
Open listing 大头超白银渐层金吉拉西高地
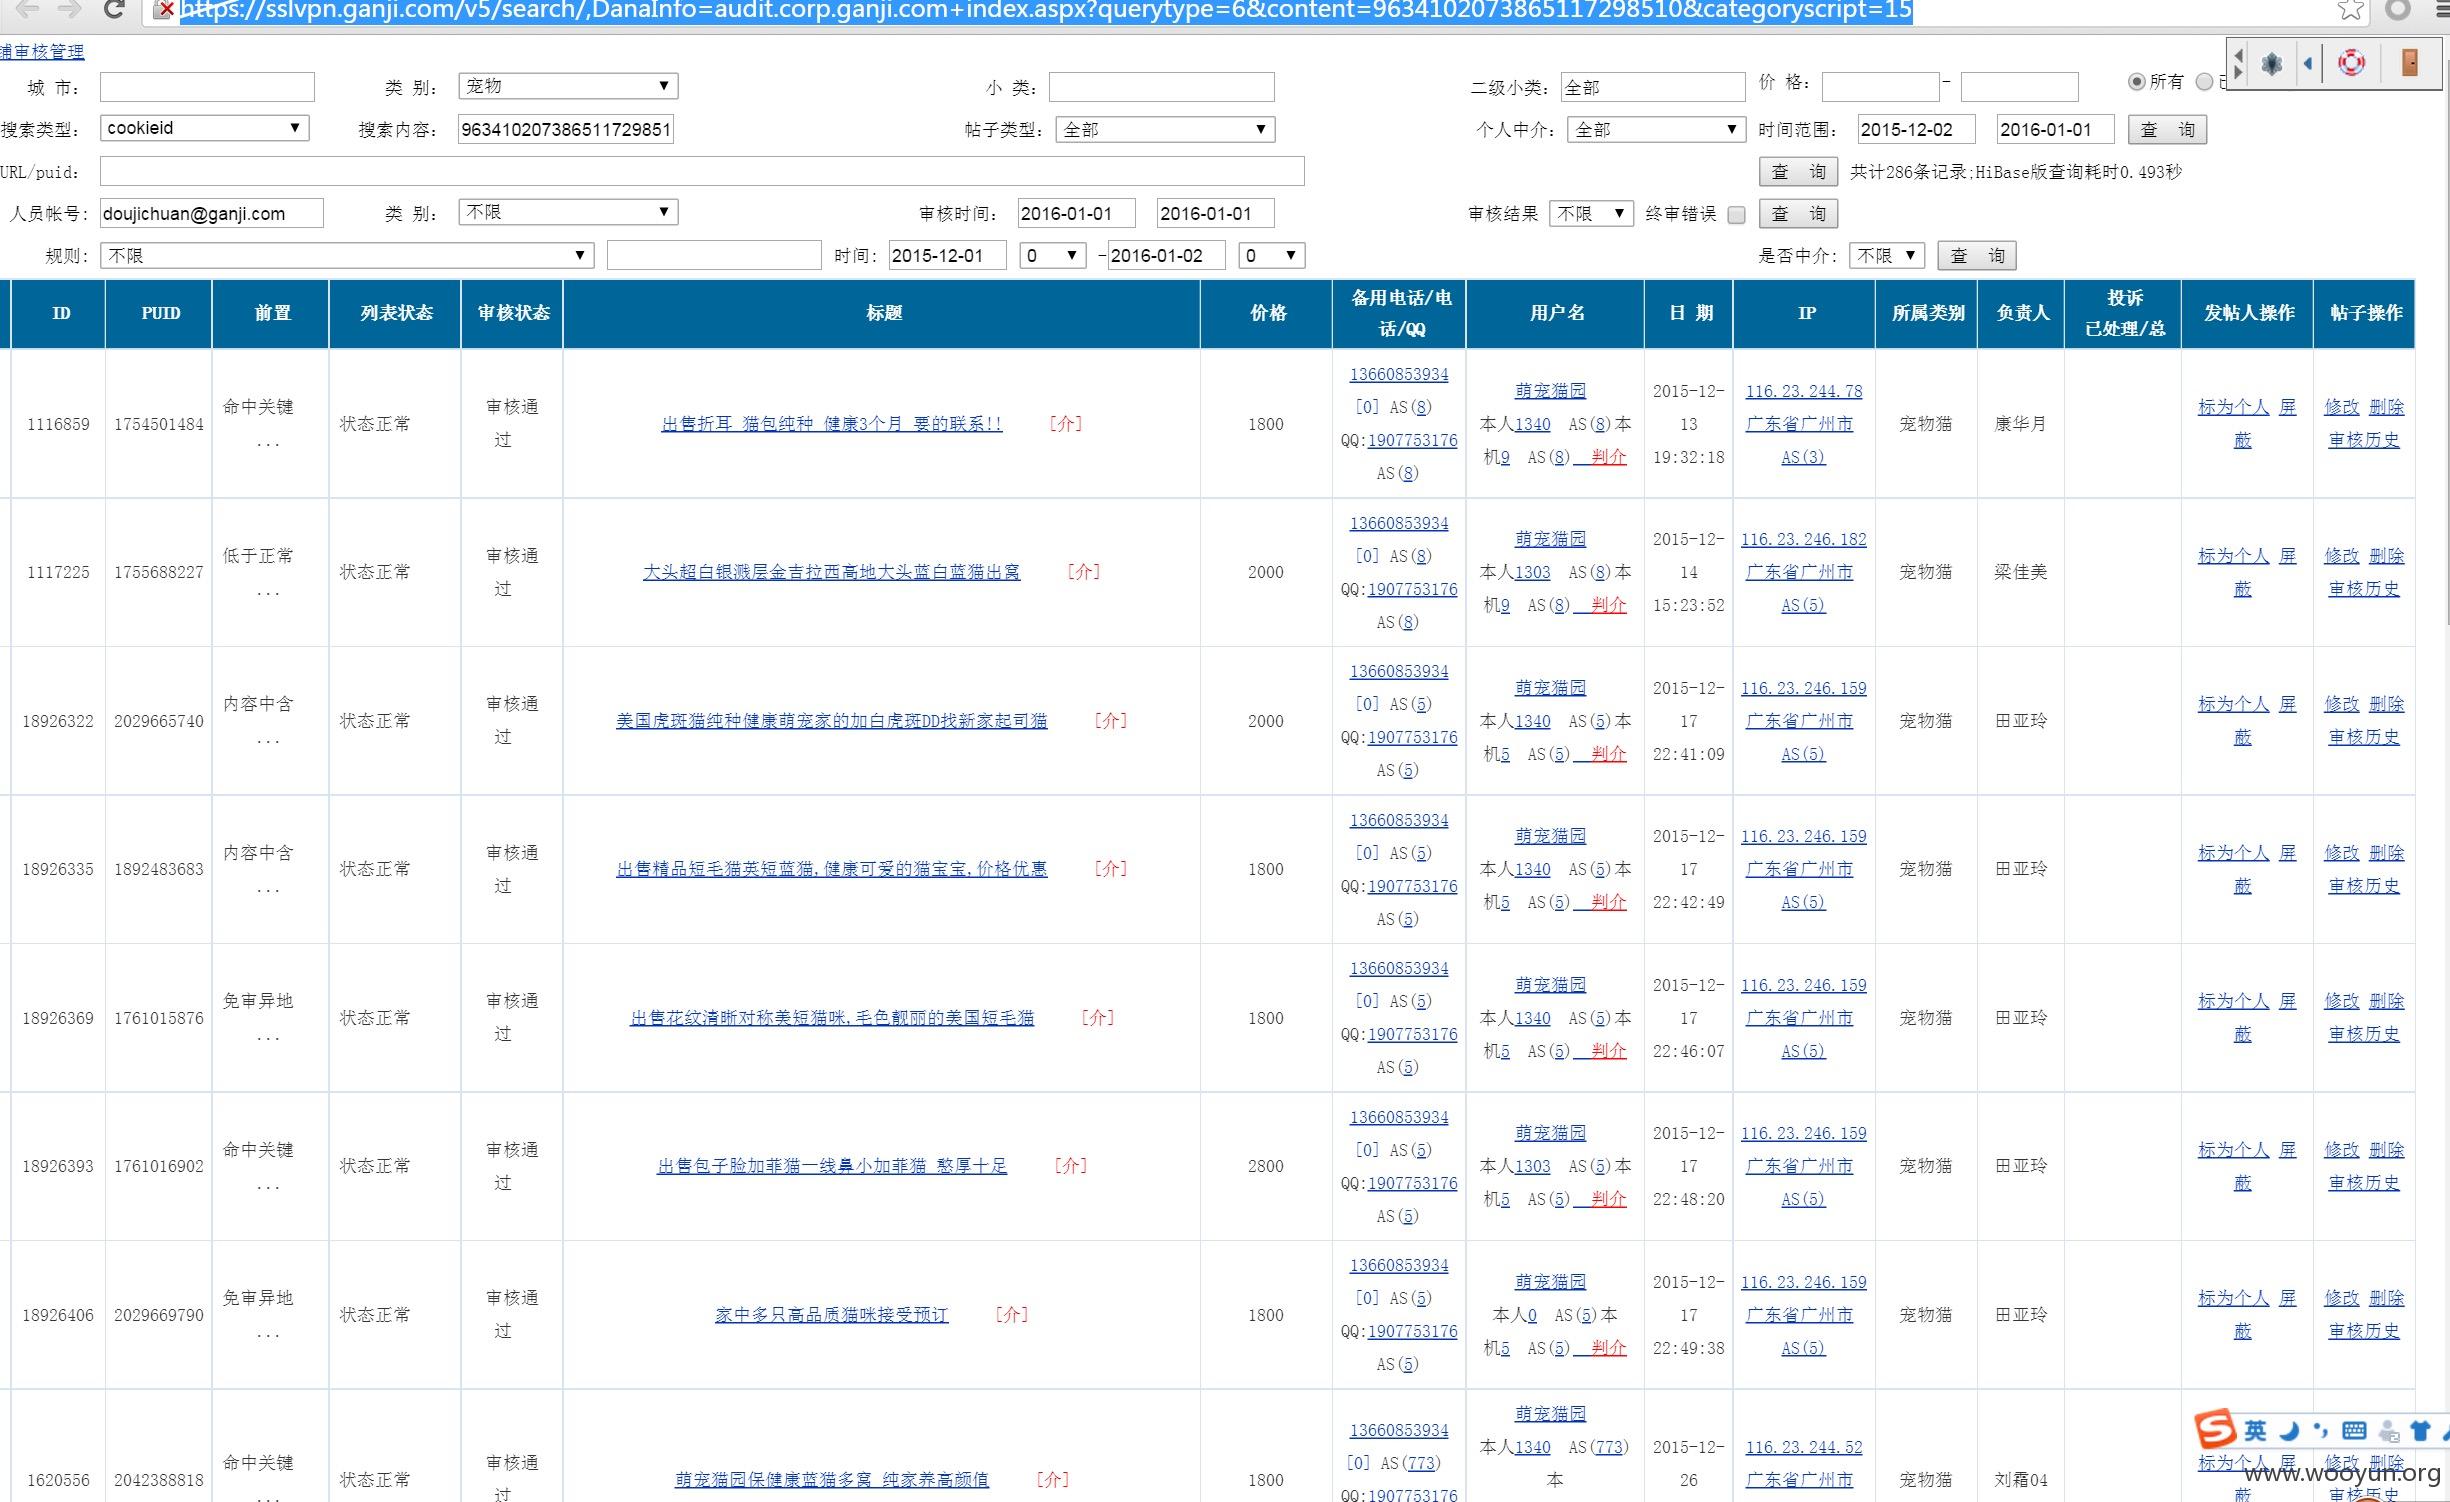tap(831, 572)
